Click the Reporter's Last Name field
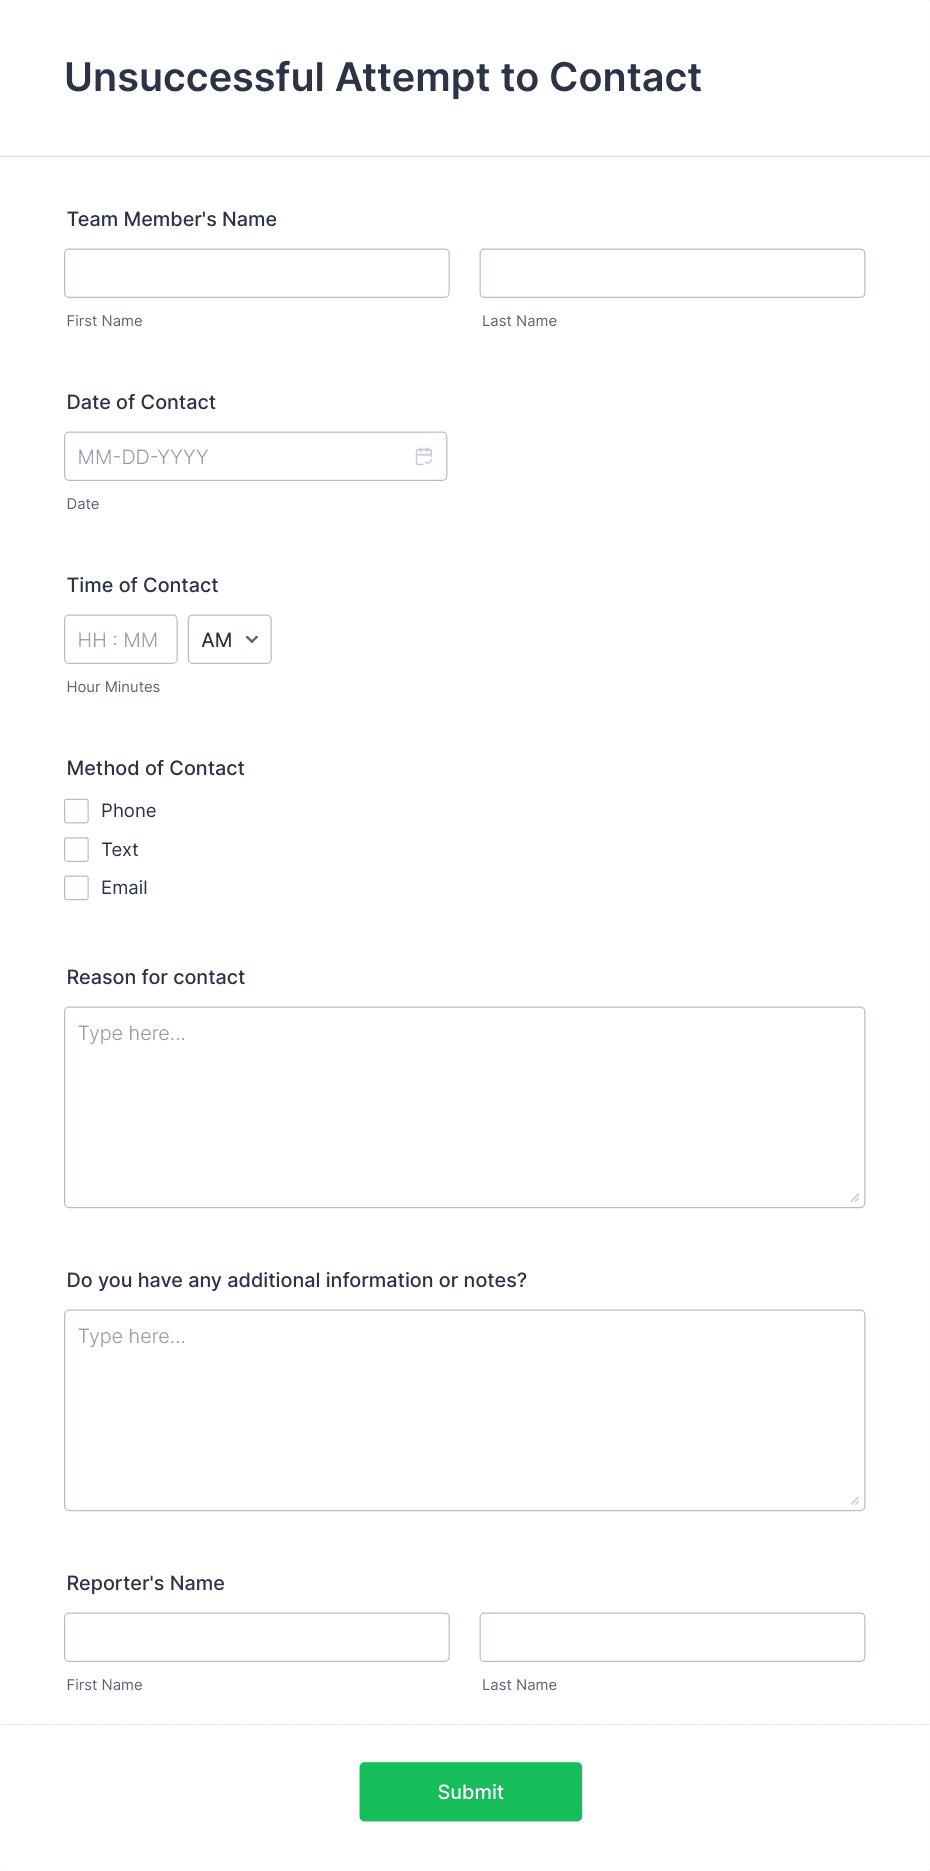Screen dimensions: 930x1871 click(672, 1637)
